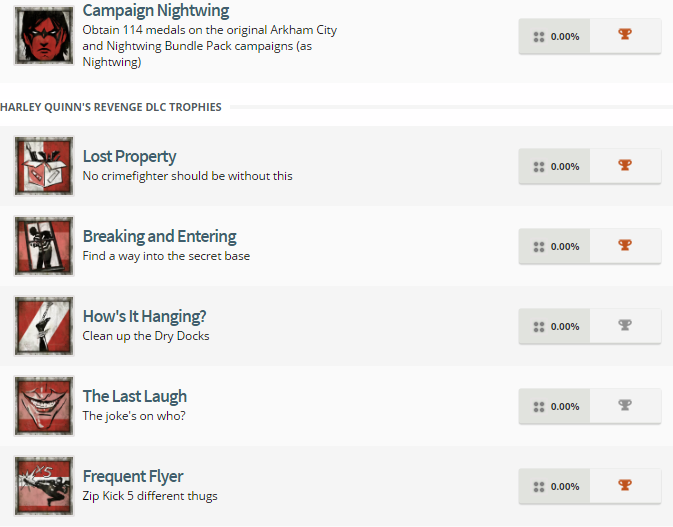Open the Lost Property trophy title link

click(x=129, y=156)
